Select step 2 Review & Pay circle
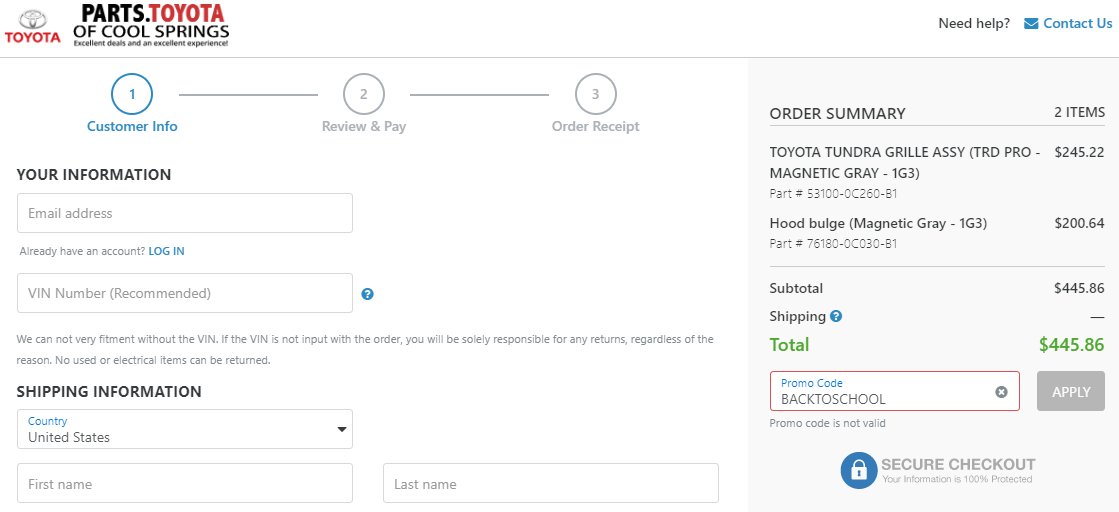Screen dimensions: 1119x512 pyautogui.click(x=363, y=94)
